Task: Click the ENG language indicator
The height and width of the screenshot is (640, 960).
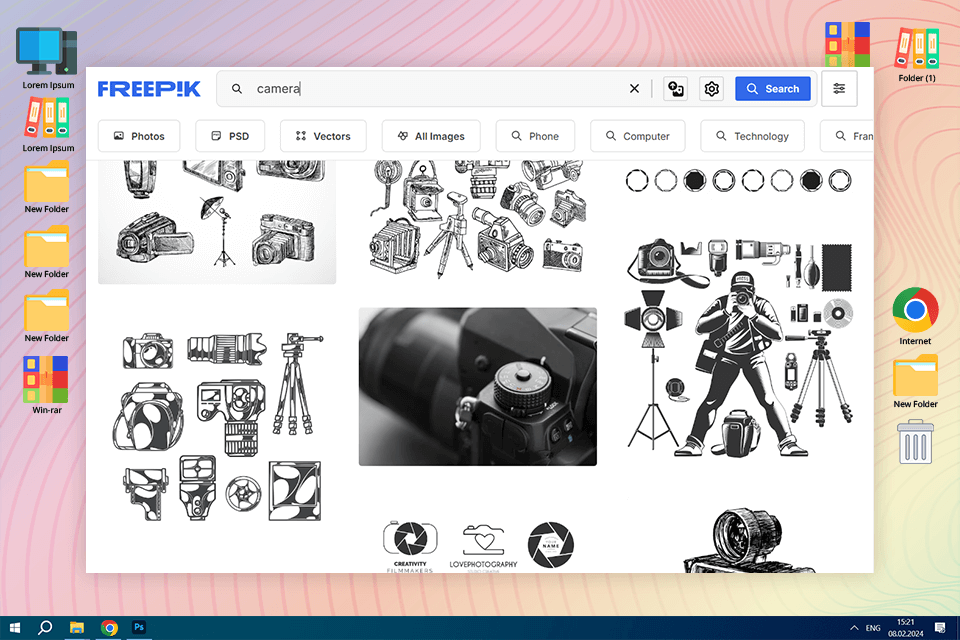Action: click(873, 628)
